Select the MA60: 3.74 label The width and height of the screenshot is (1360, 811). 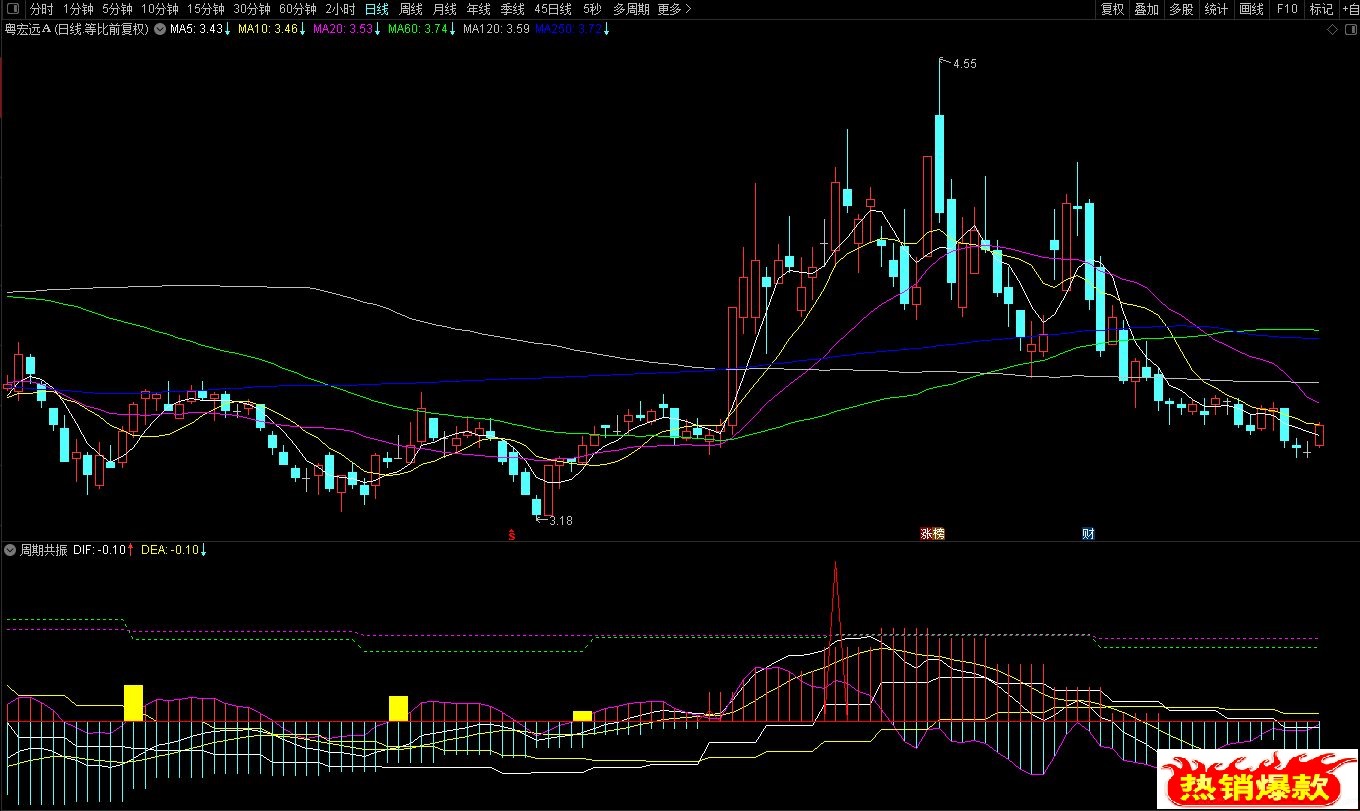pyautogui.click(x=419, y=29)
